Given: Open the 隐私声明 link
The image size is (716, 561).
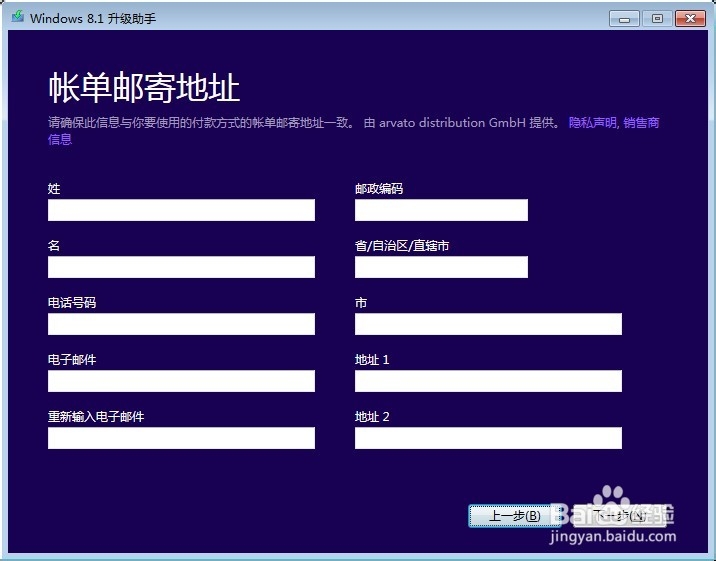Looking at the screenshot, I should (x=593, y=123).
